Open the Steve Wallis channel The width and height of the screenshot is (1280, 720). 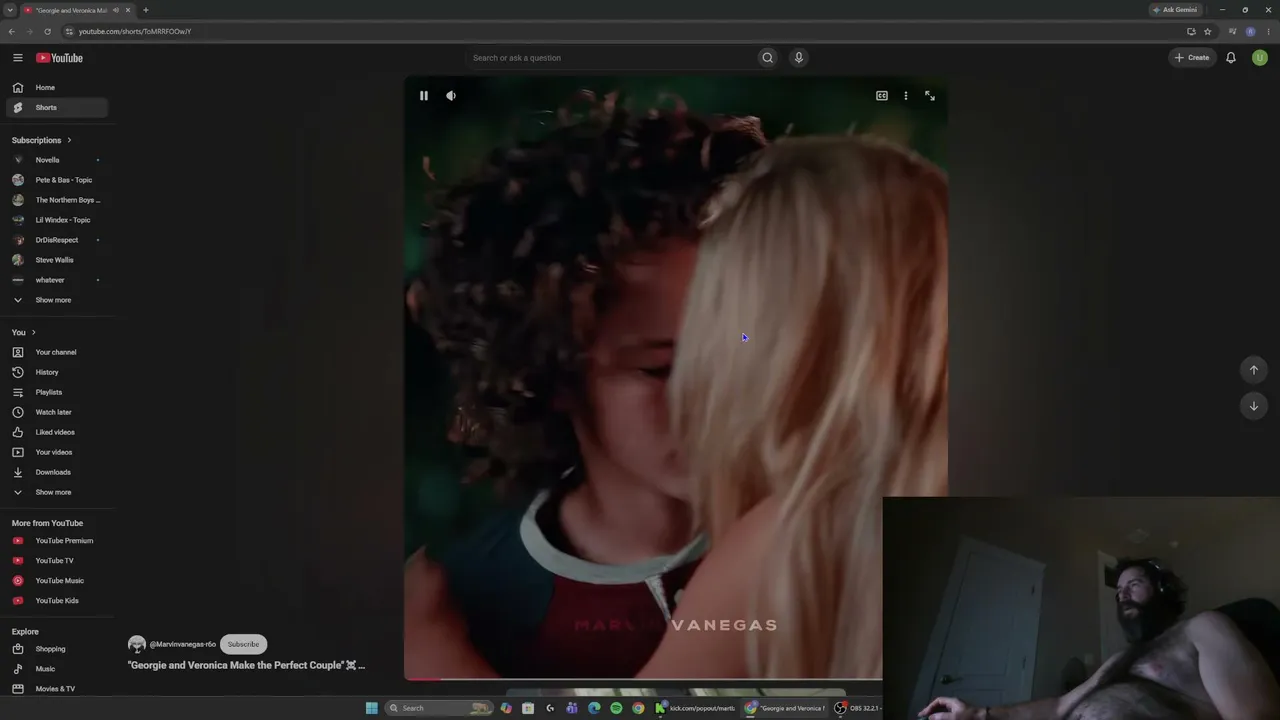(56, 260)
